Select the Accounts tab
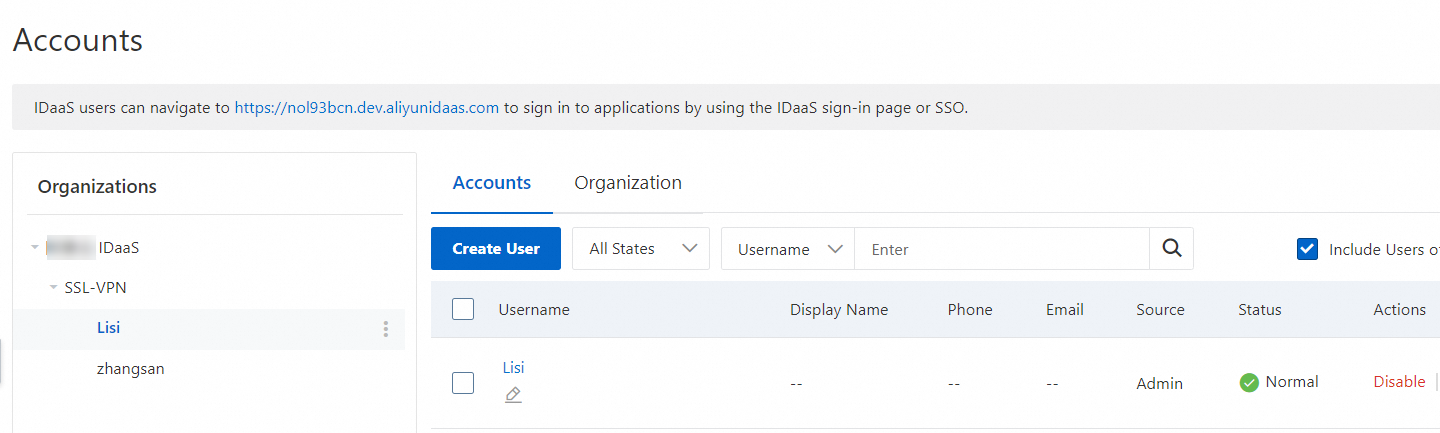Viewport: 1440px width, 433px height. [492, 183]
